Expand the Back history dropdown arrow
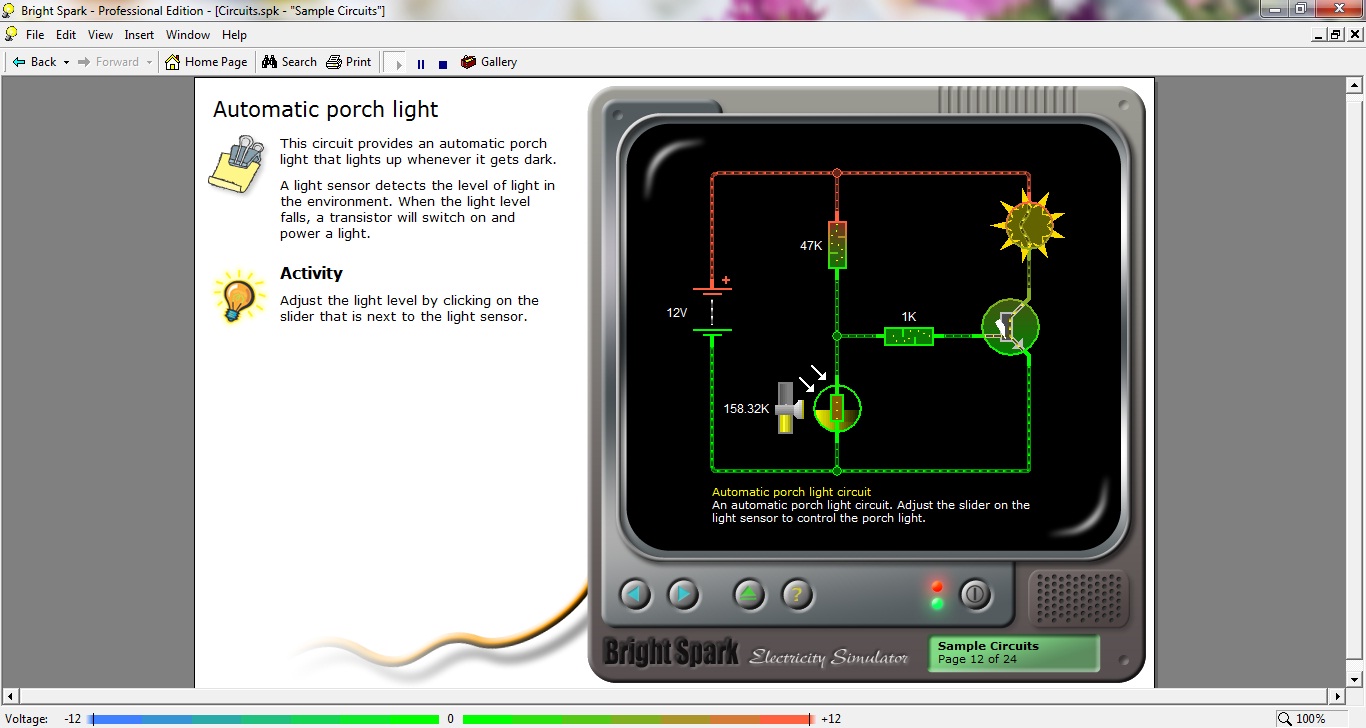 point(66,62)
